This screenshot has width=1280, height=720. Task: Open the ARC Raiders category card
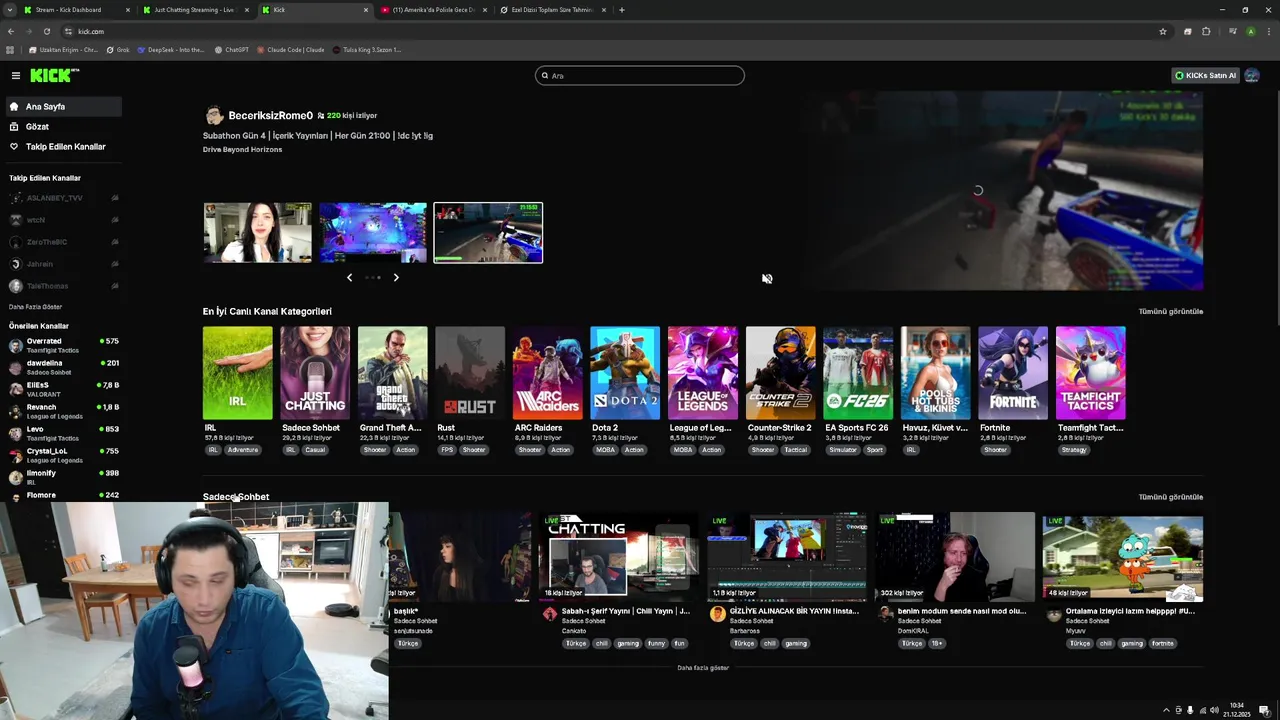coord(548,373)
